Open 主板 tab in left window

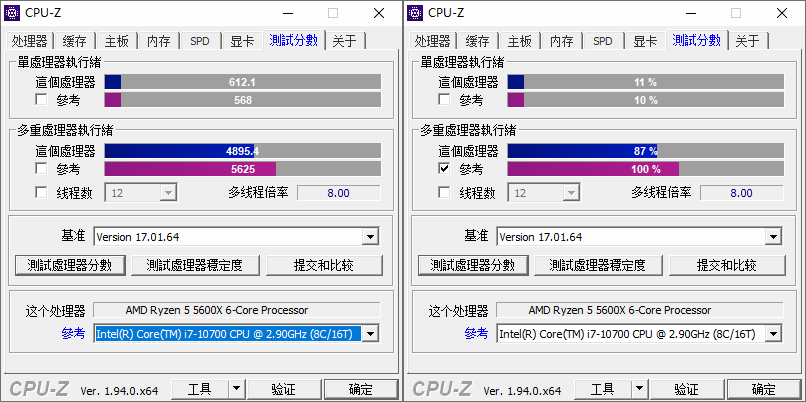click(117, 41)
